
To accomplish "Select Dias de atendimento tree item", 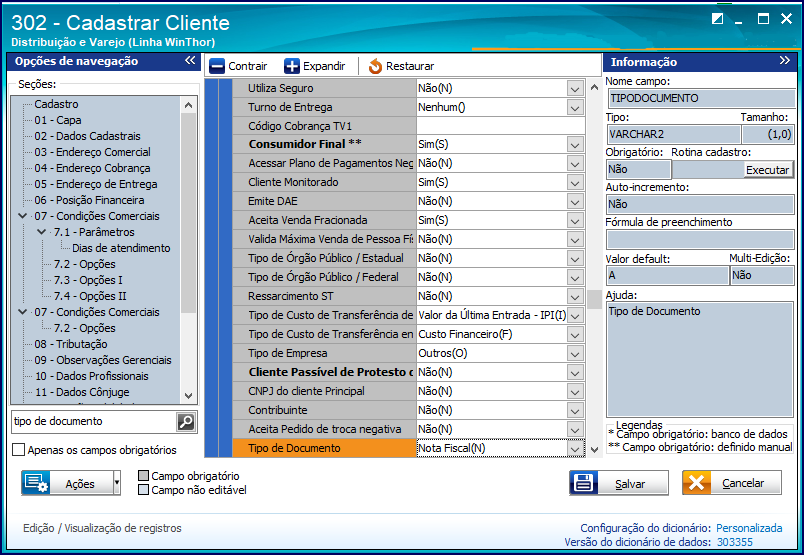I will click(121, 248).
